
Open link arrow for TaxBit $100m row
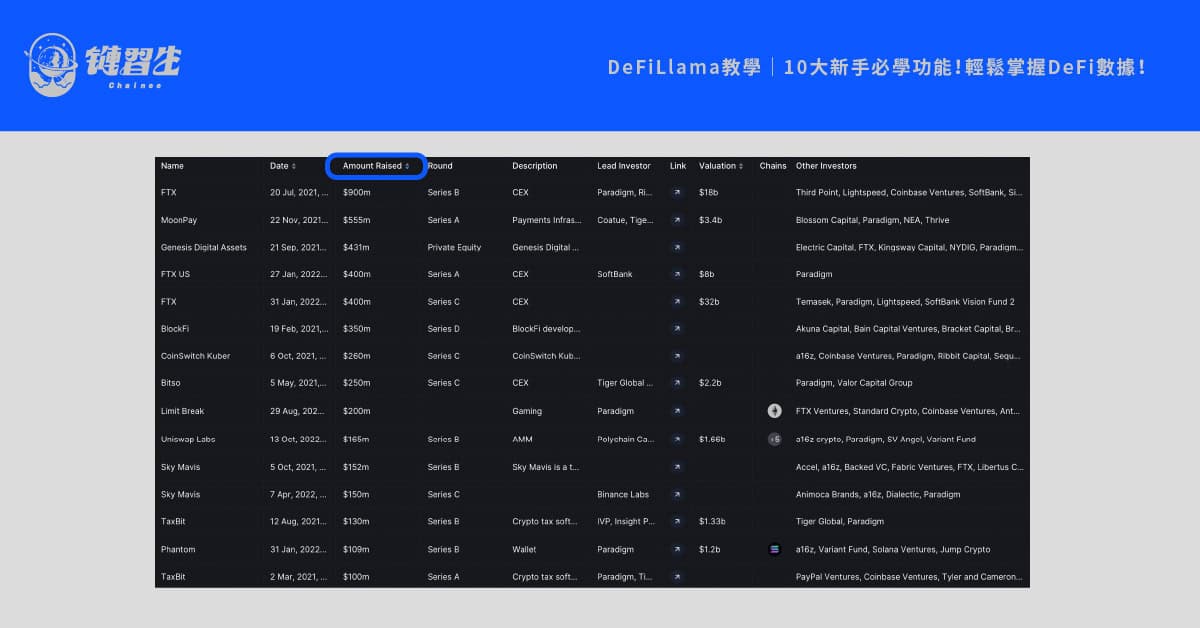tap(677, 577)
